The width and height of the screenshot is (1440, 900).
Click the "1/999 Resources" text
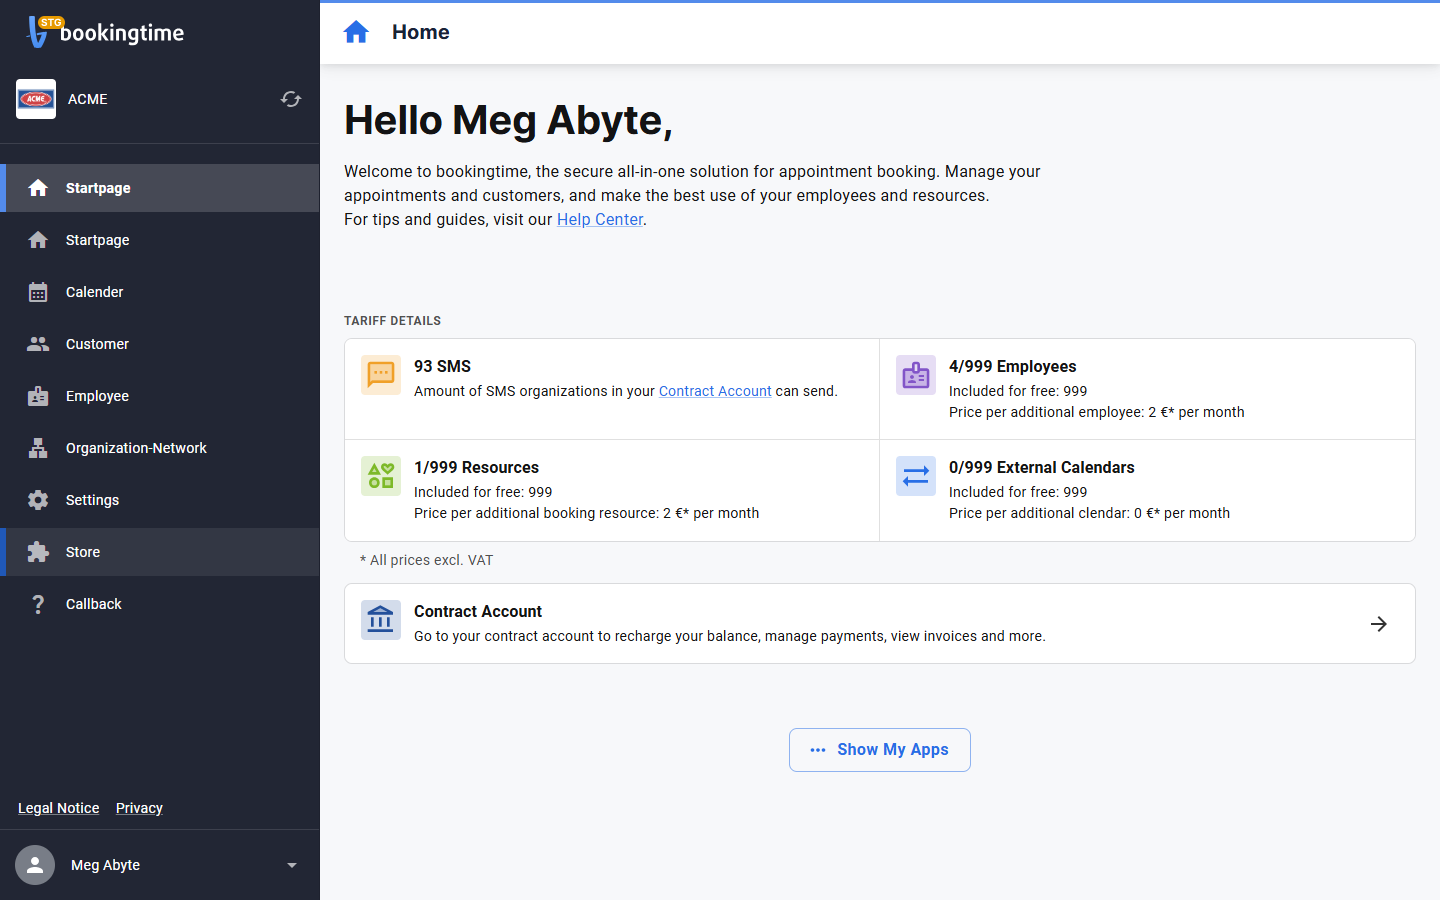476,467
